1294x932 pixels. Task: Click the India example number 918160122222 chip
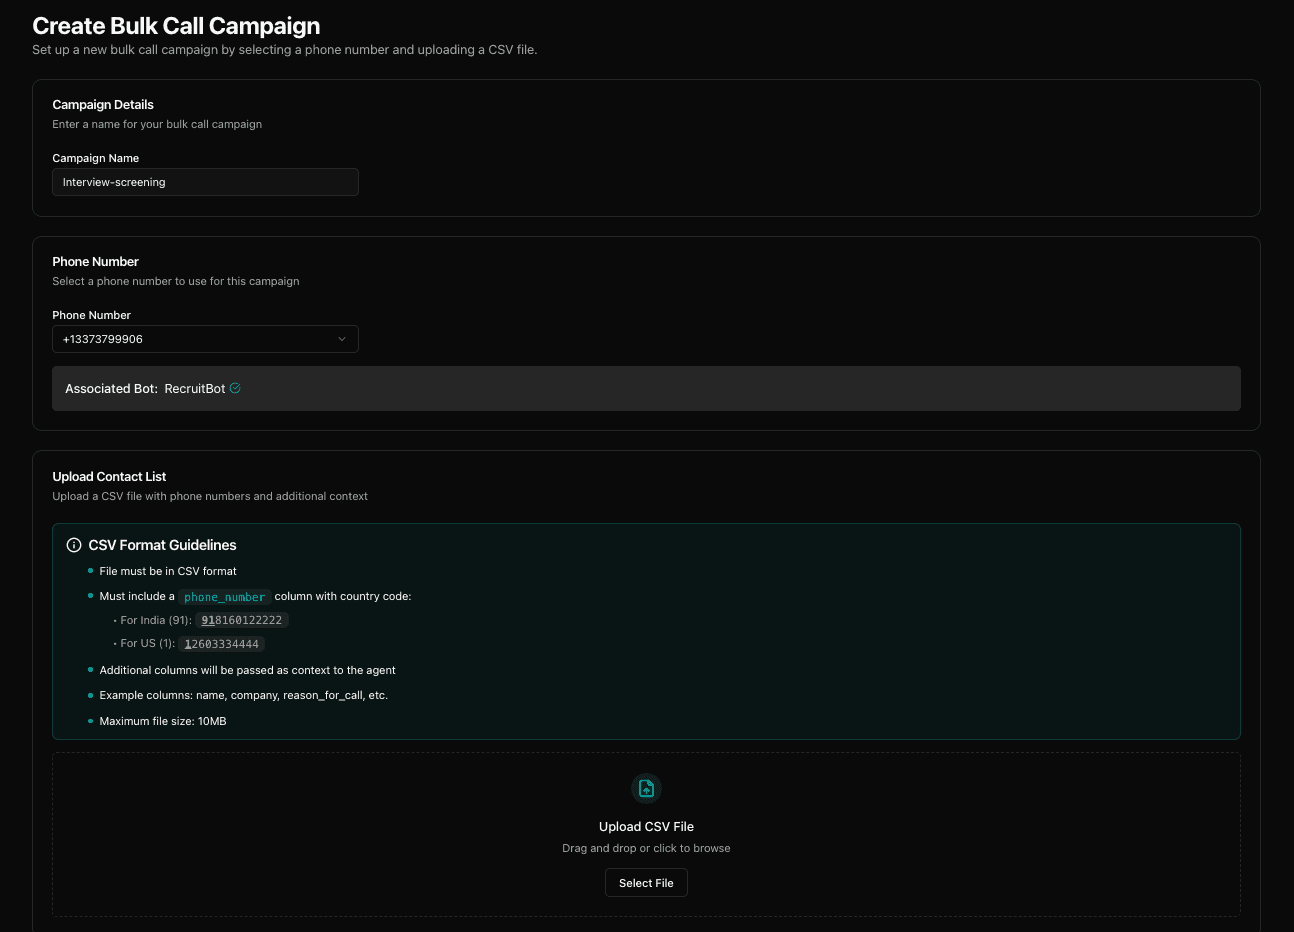(241, 620)
